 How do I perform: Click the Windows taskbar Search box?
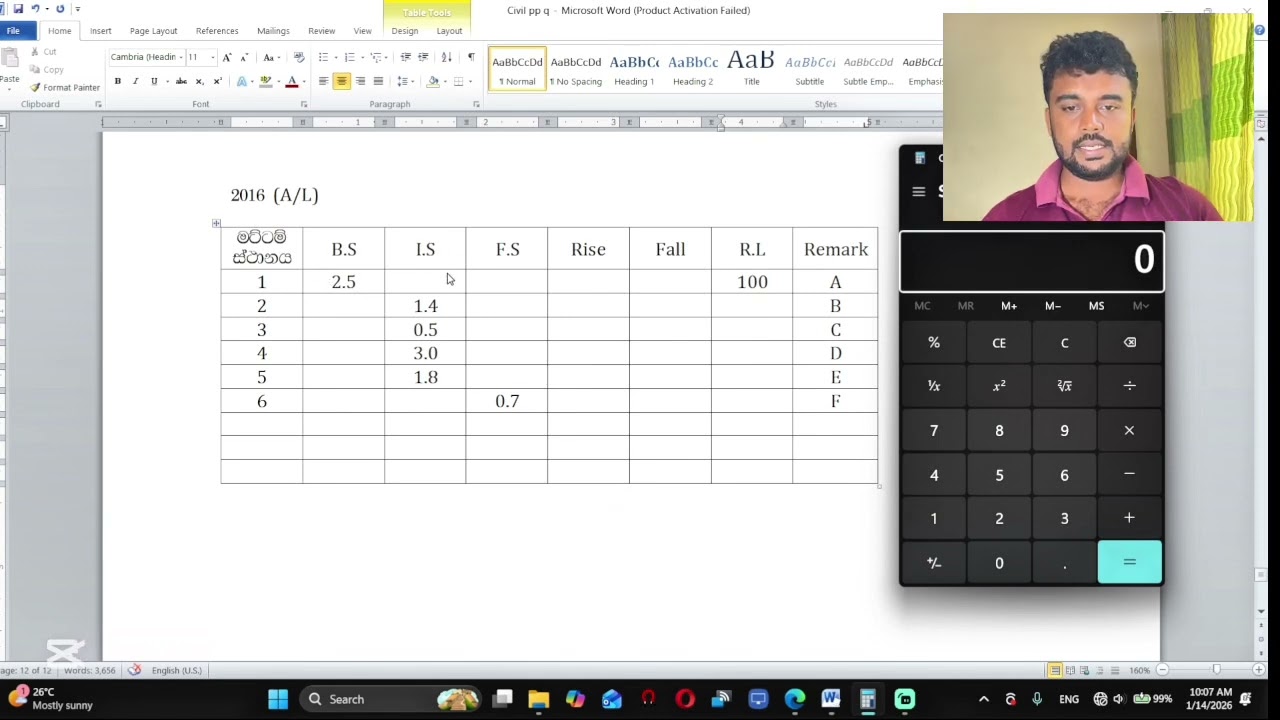pyautogui.click(x=390, y=699)
